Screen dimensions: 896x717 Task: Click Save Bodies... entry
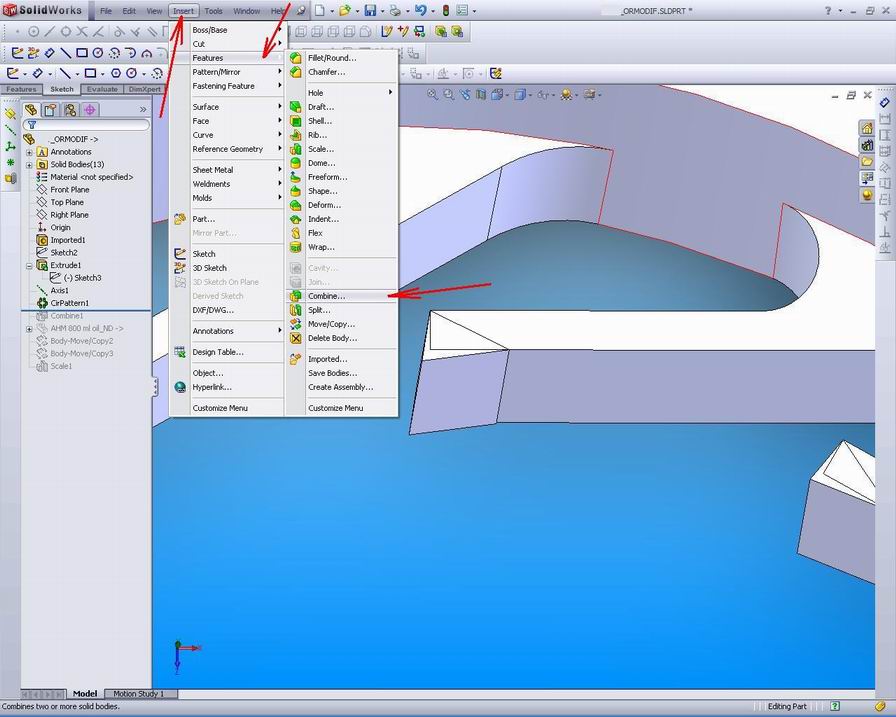pyautogui.click(x=333, y=373)
